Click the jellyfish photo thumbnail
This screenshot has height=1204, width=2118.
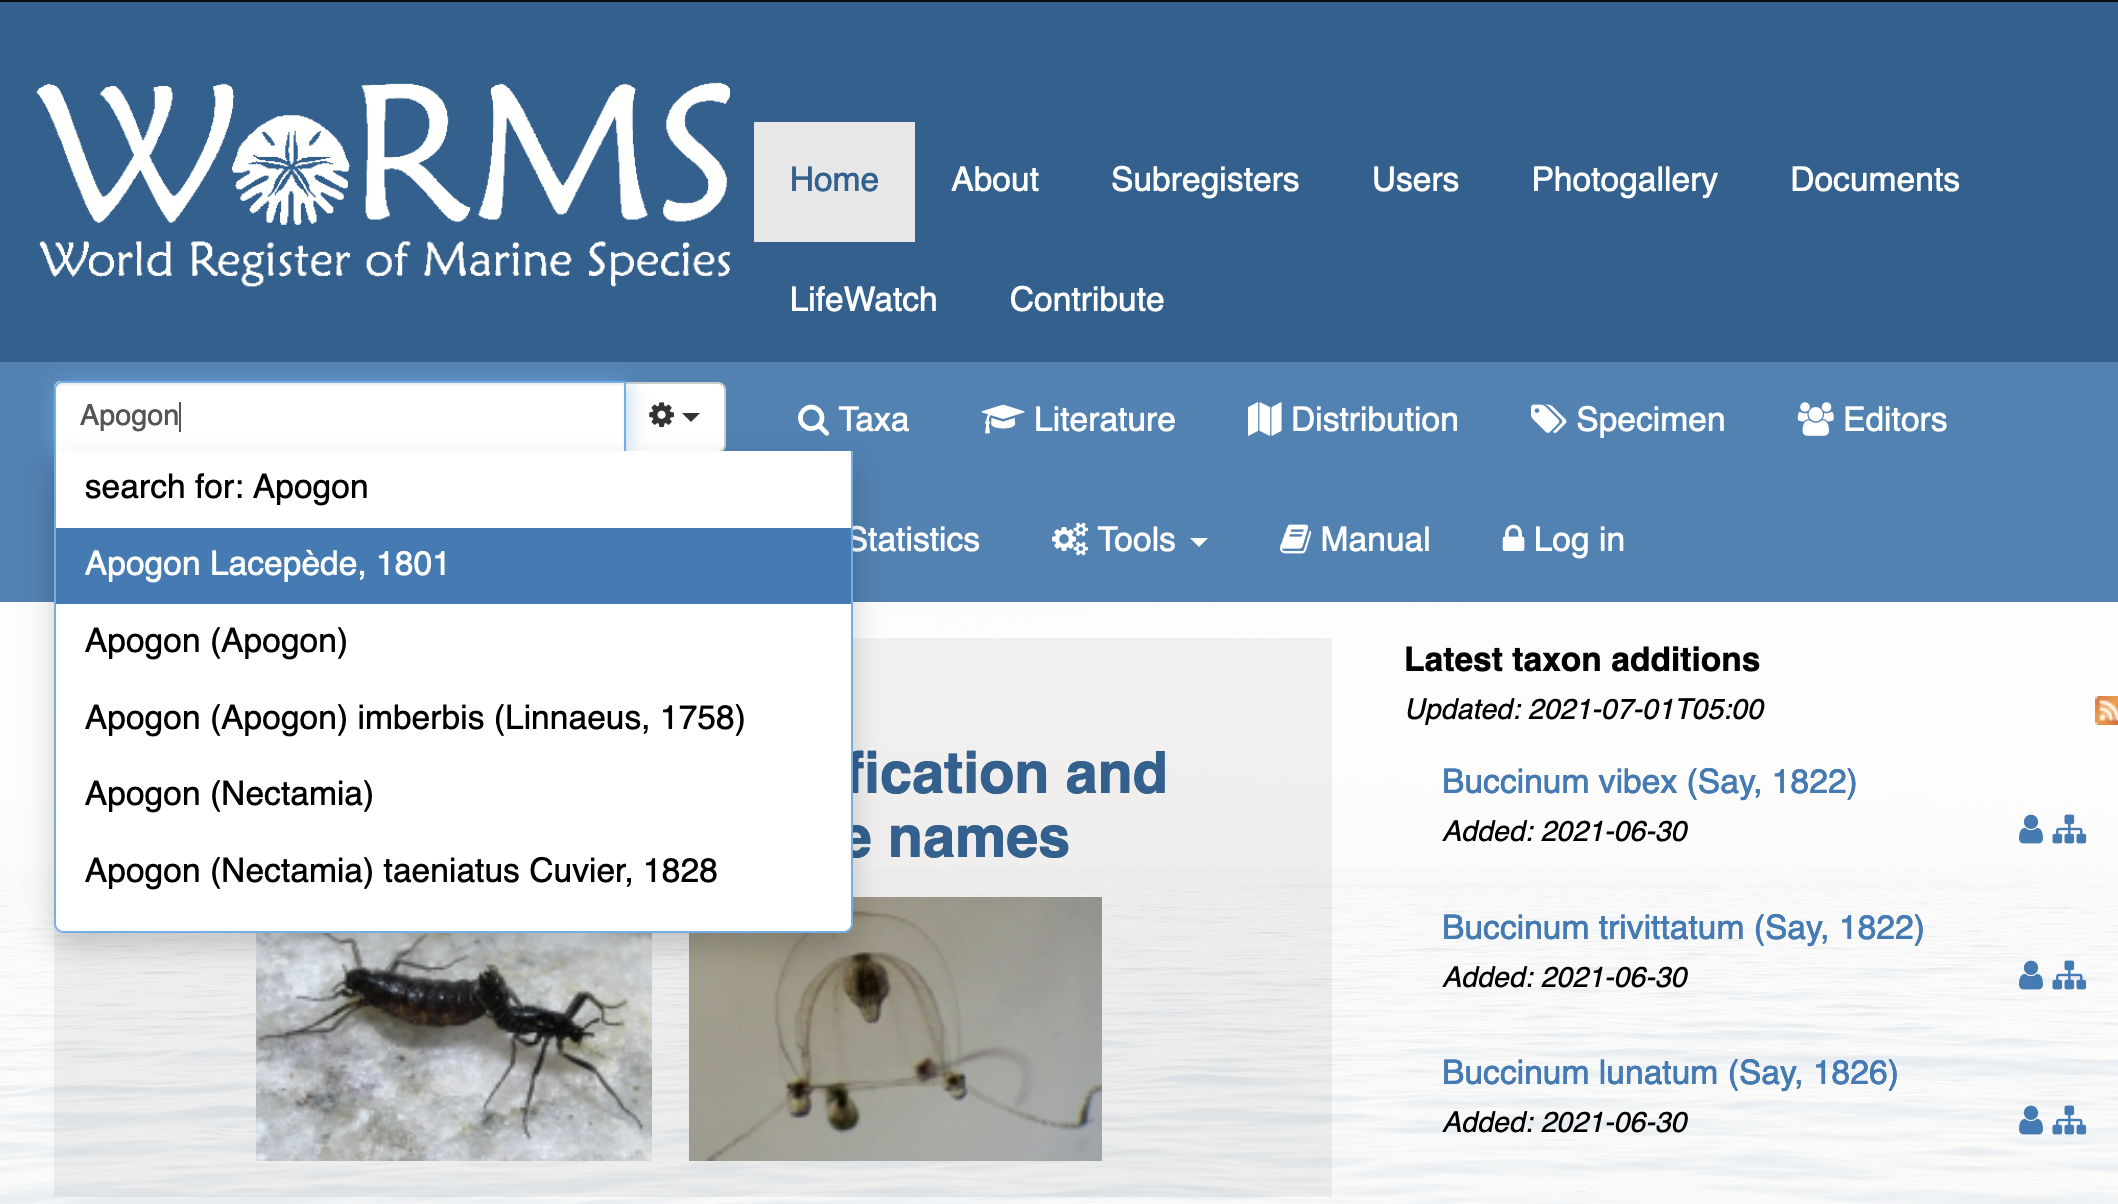click(895, 1028)
